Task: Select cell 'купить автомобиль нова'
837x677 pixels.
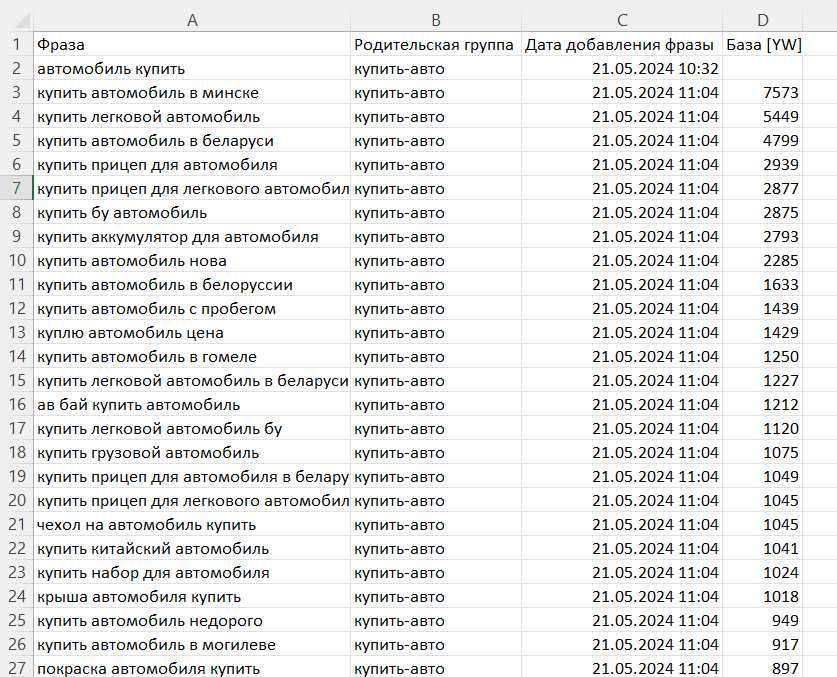Action: [x=192, y=261]
